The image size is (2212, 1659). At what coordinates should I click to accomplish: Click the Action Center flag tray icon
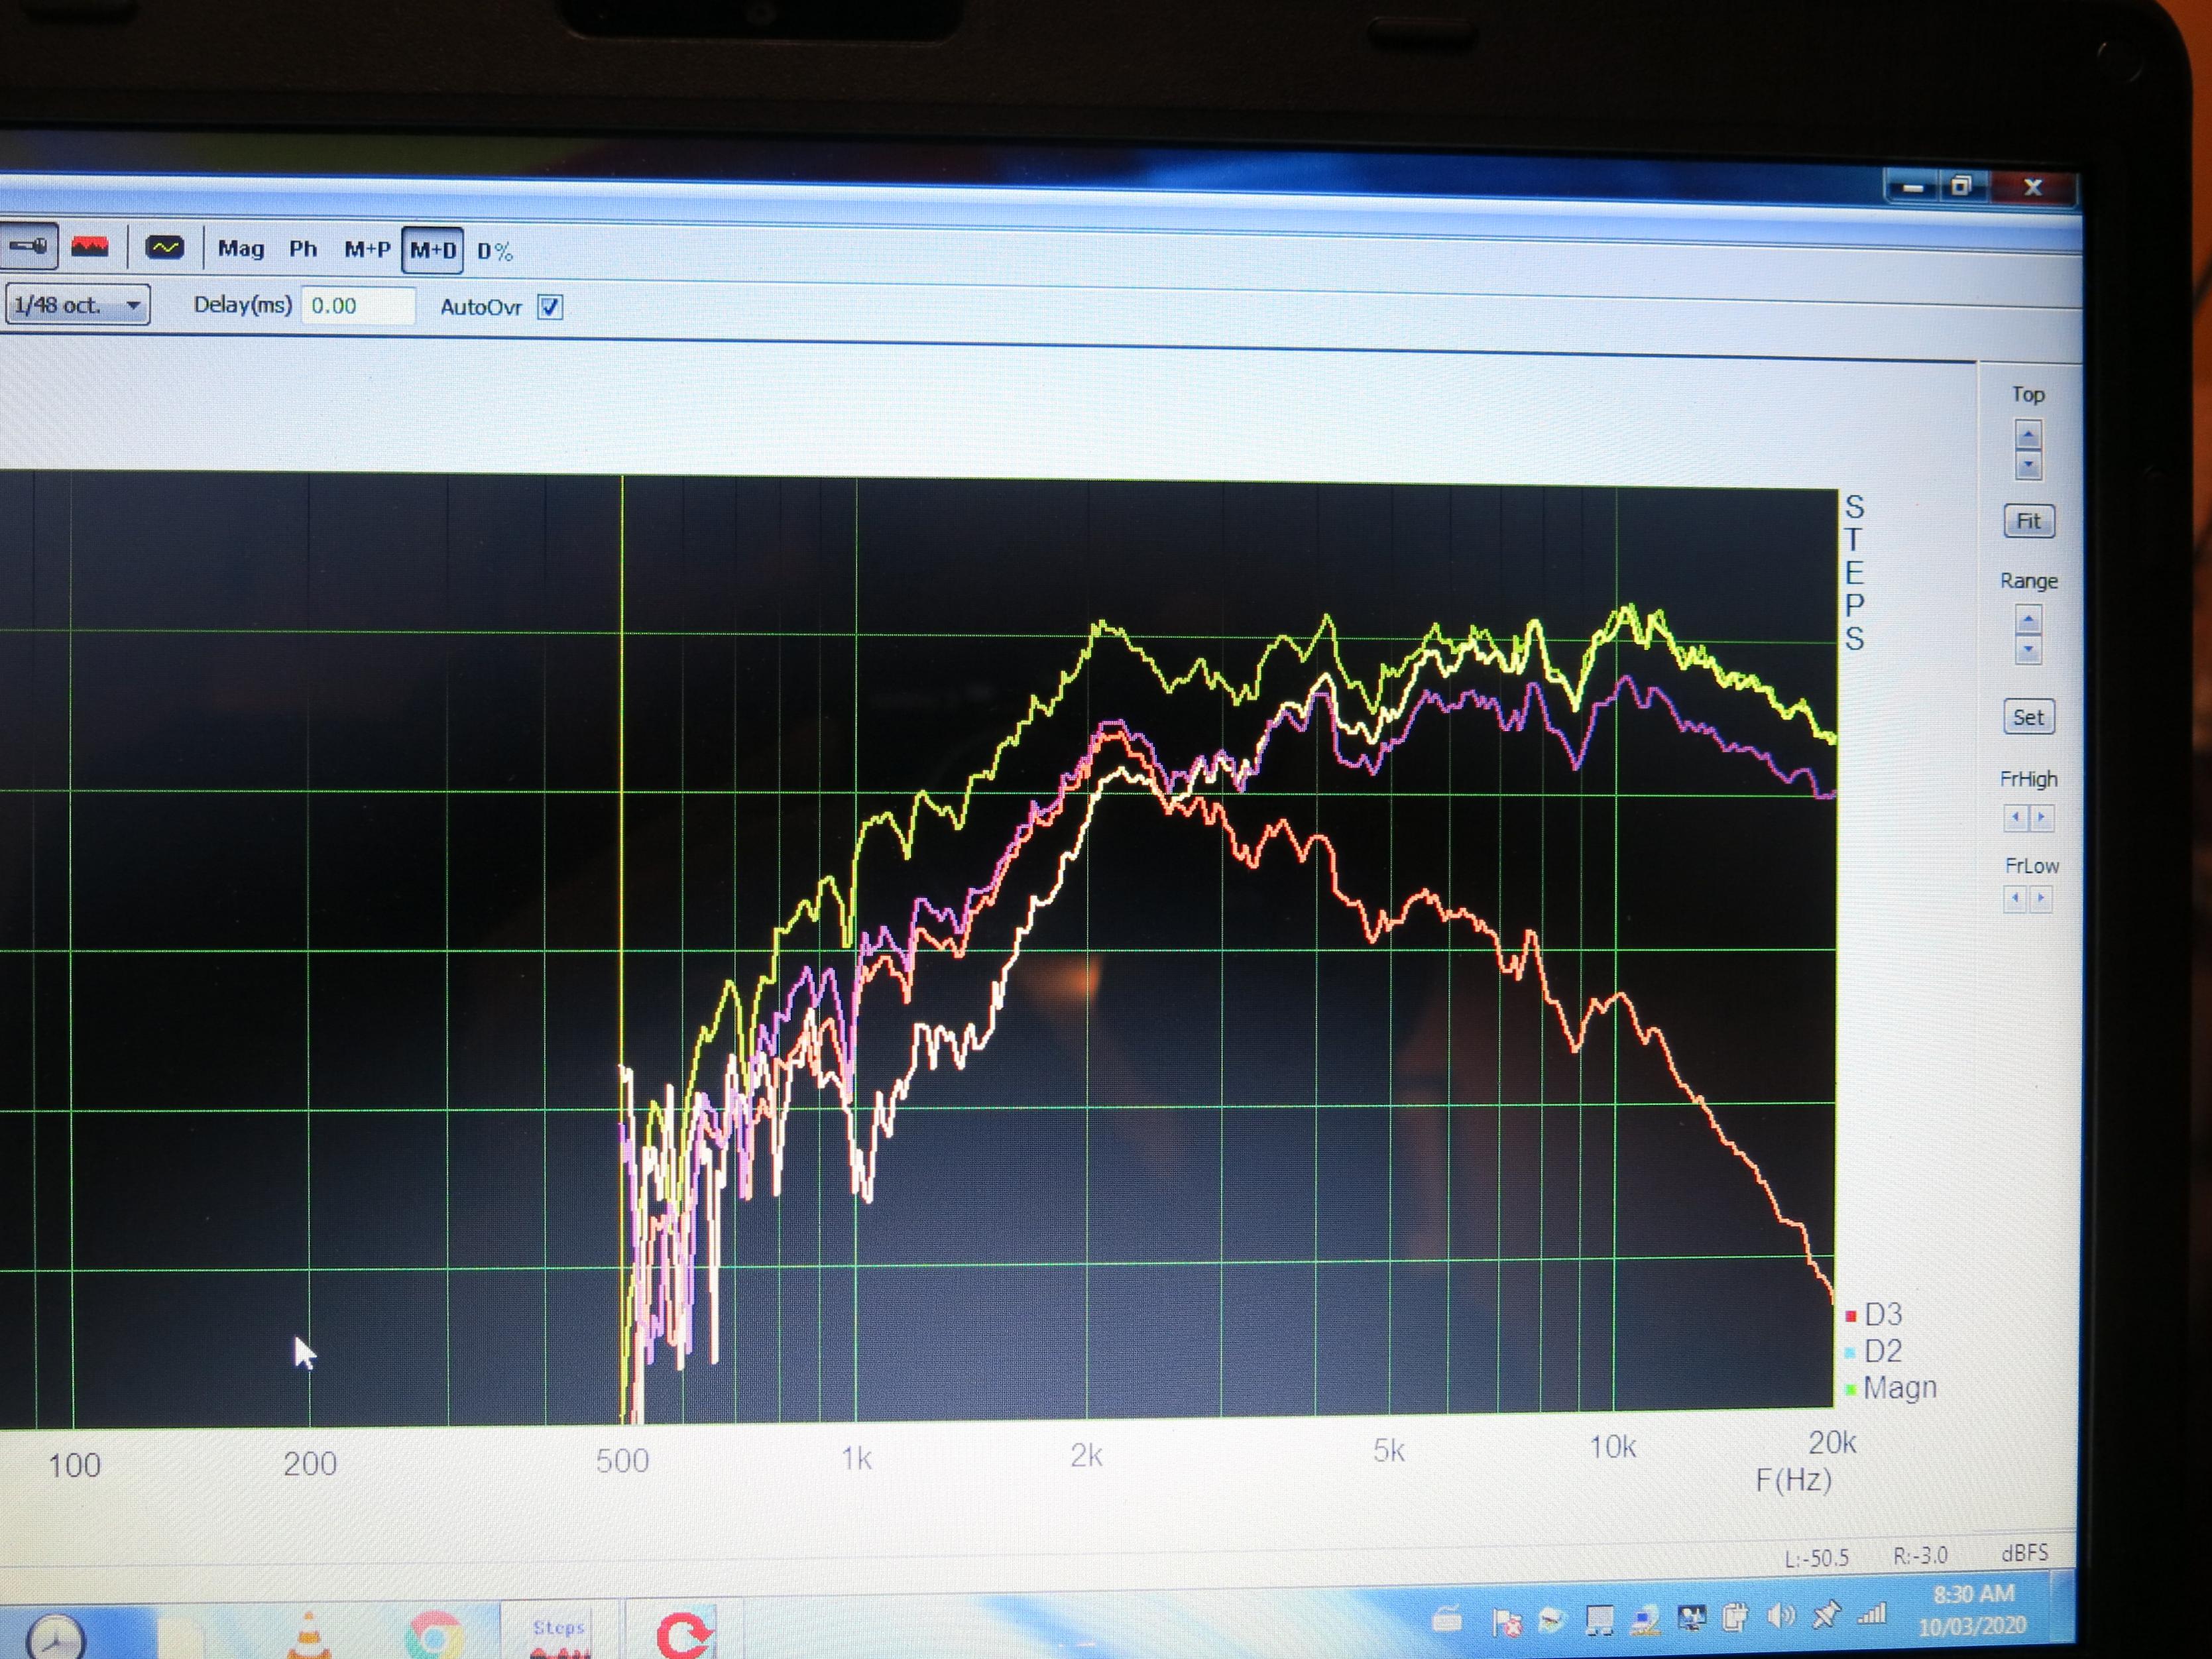[x=1506, y=1622]
